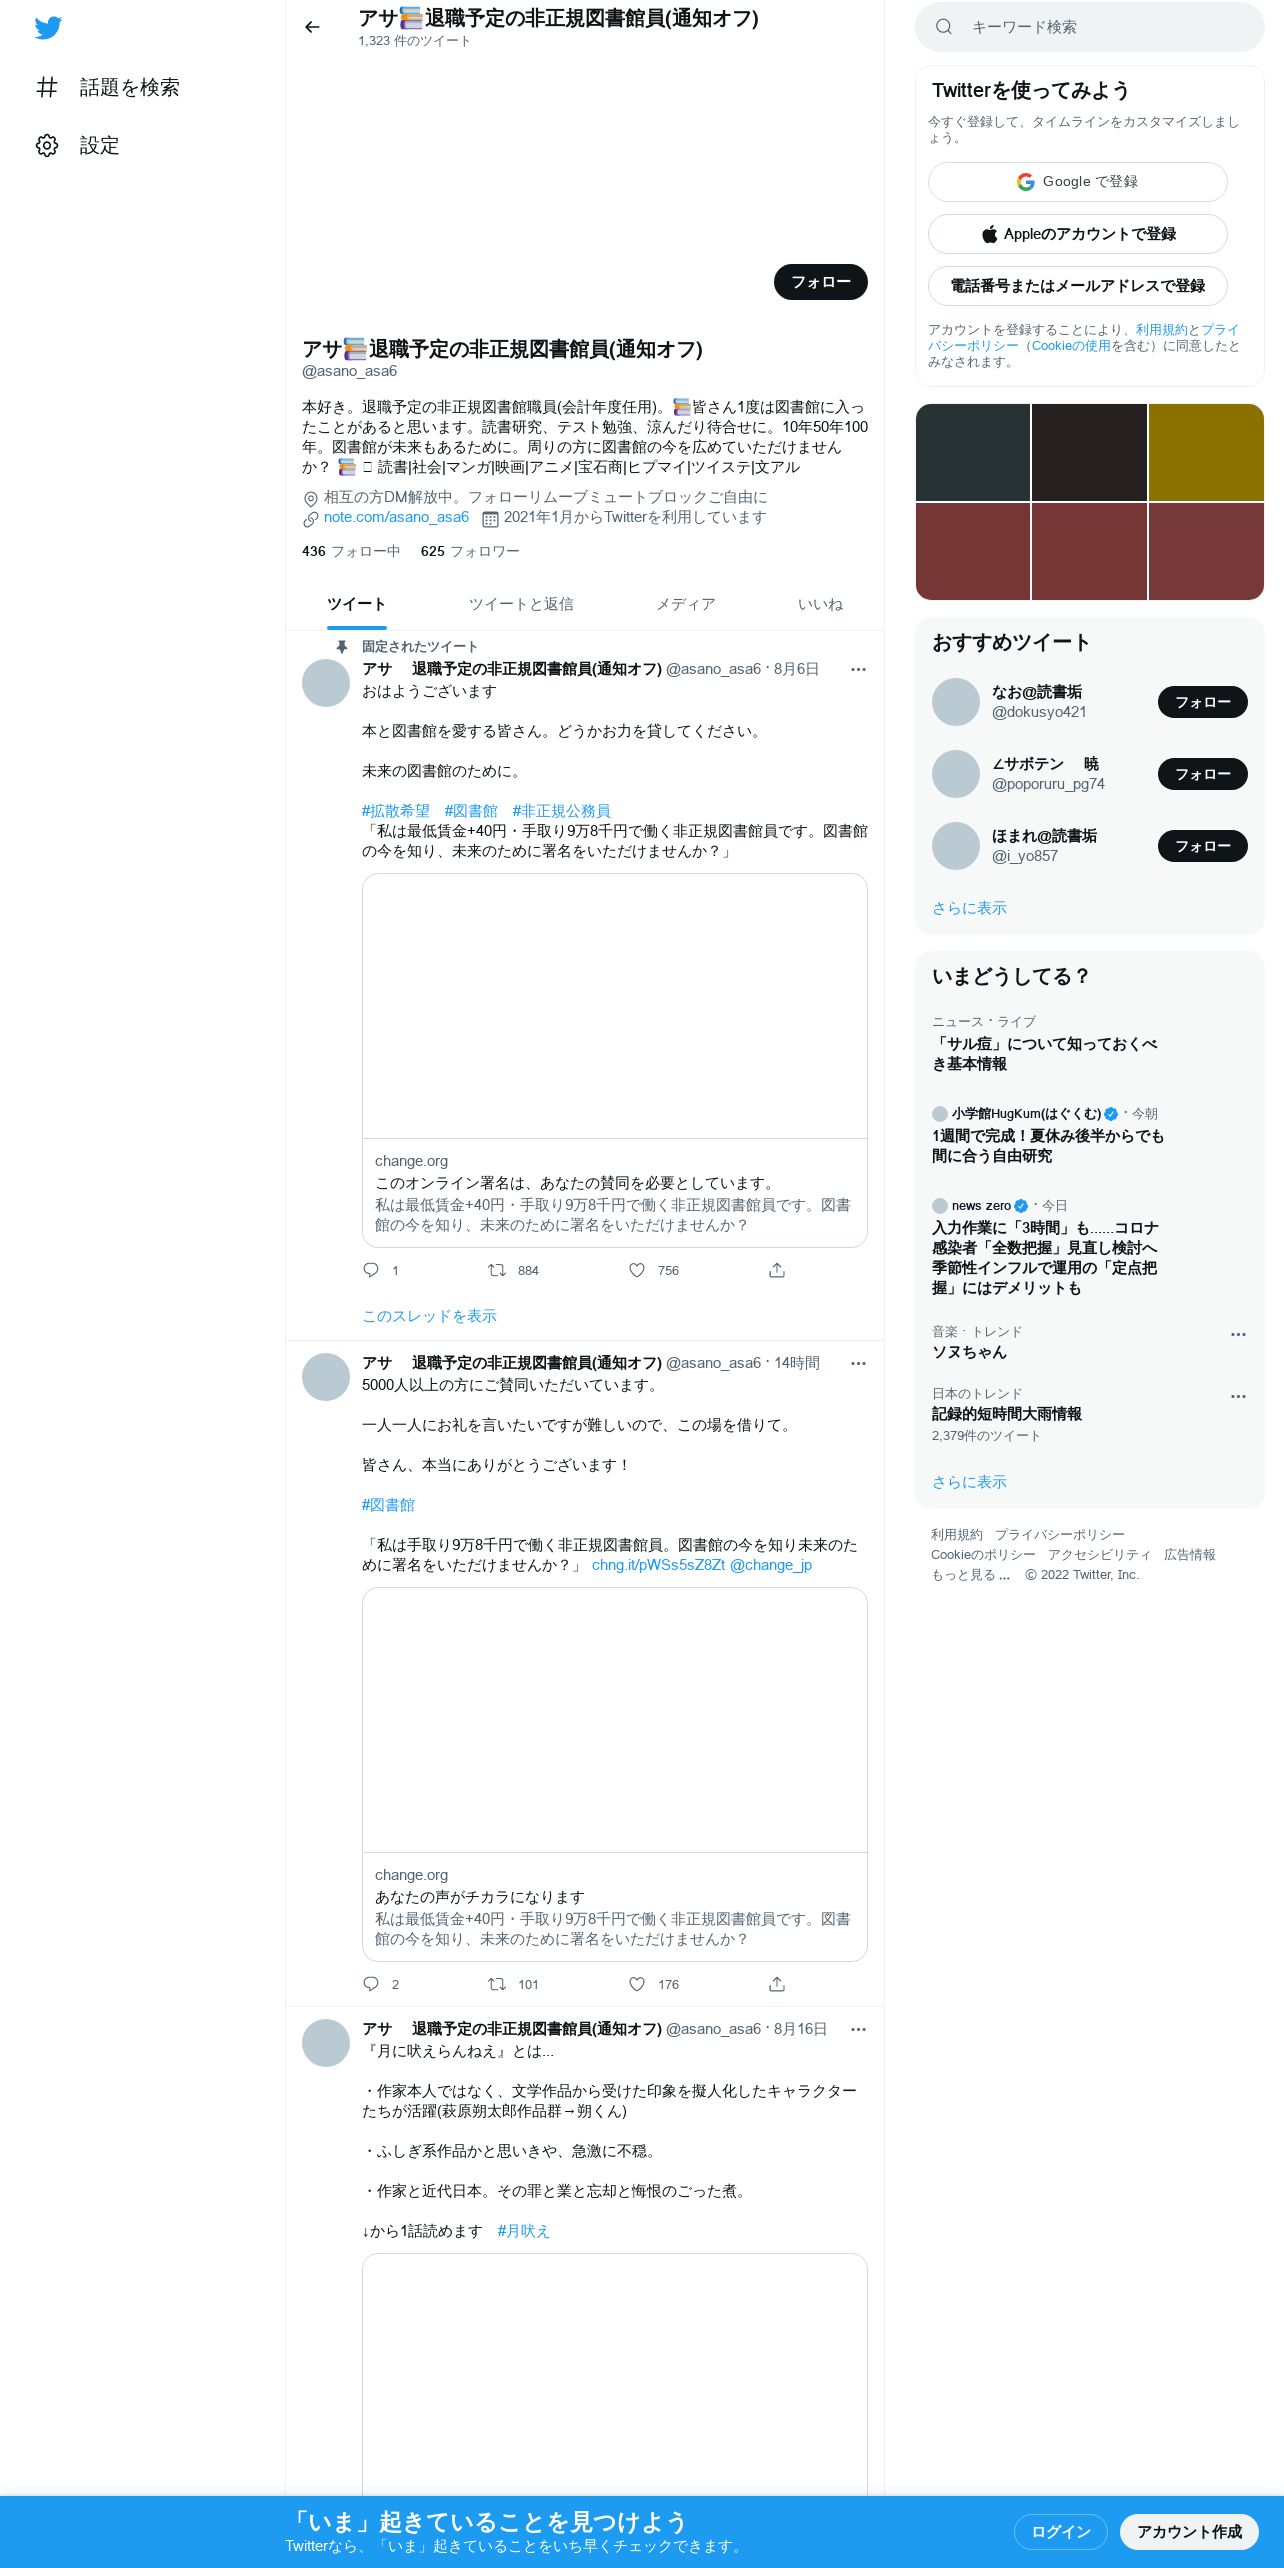Viewport: 1284px width, 2568px height.
Task: Follow なお@読書垢 @dokusyo421
Action: tap(1202, 702)
